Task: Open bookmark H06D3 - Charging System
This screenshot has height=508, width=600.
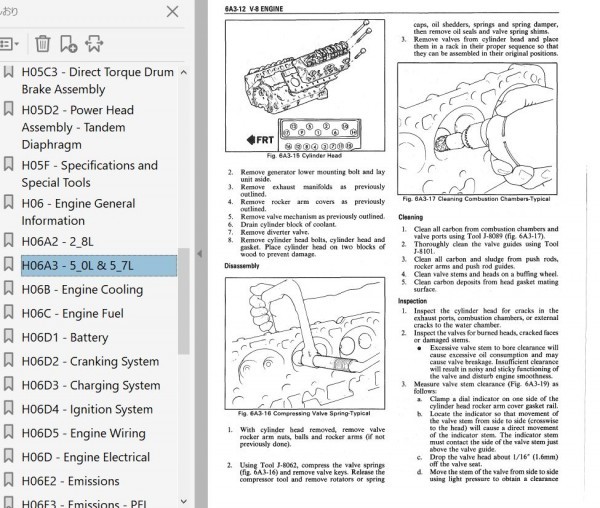Action: pos(91,385)
